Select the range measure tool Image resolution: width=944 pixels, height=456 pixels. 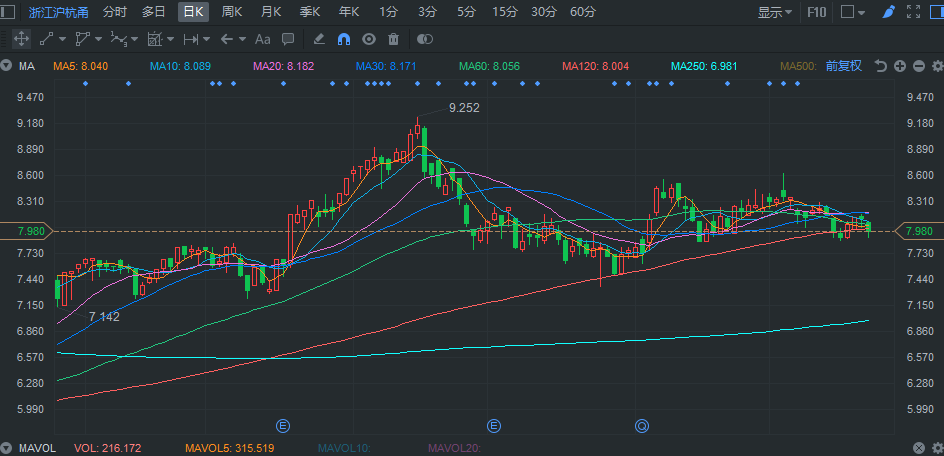(191, 39)
